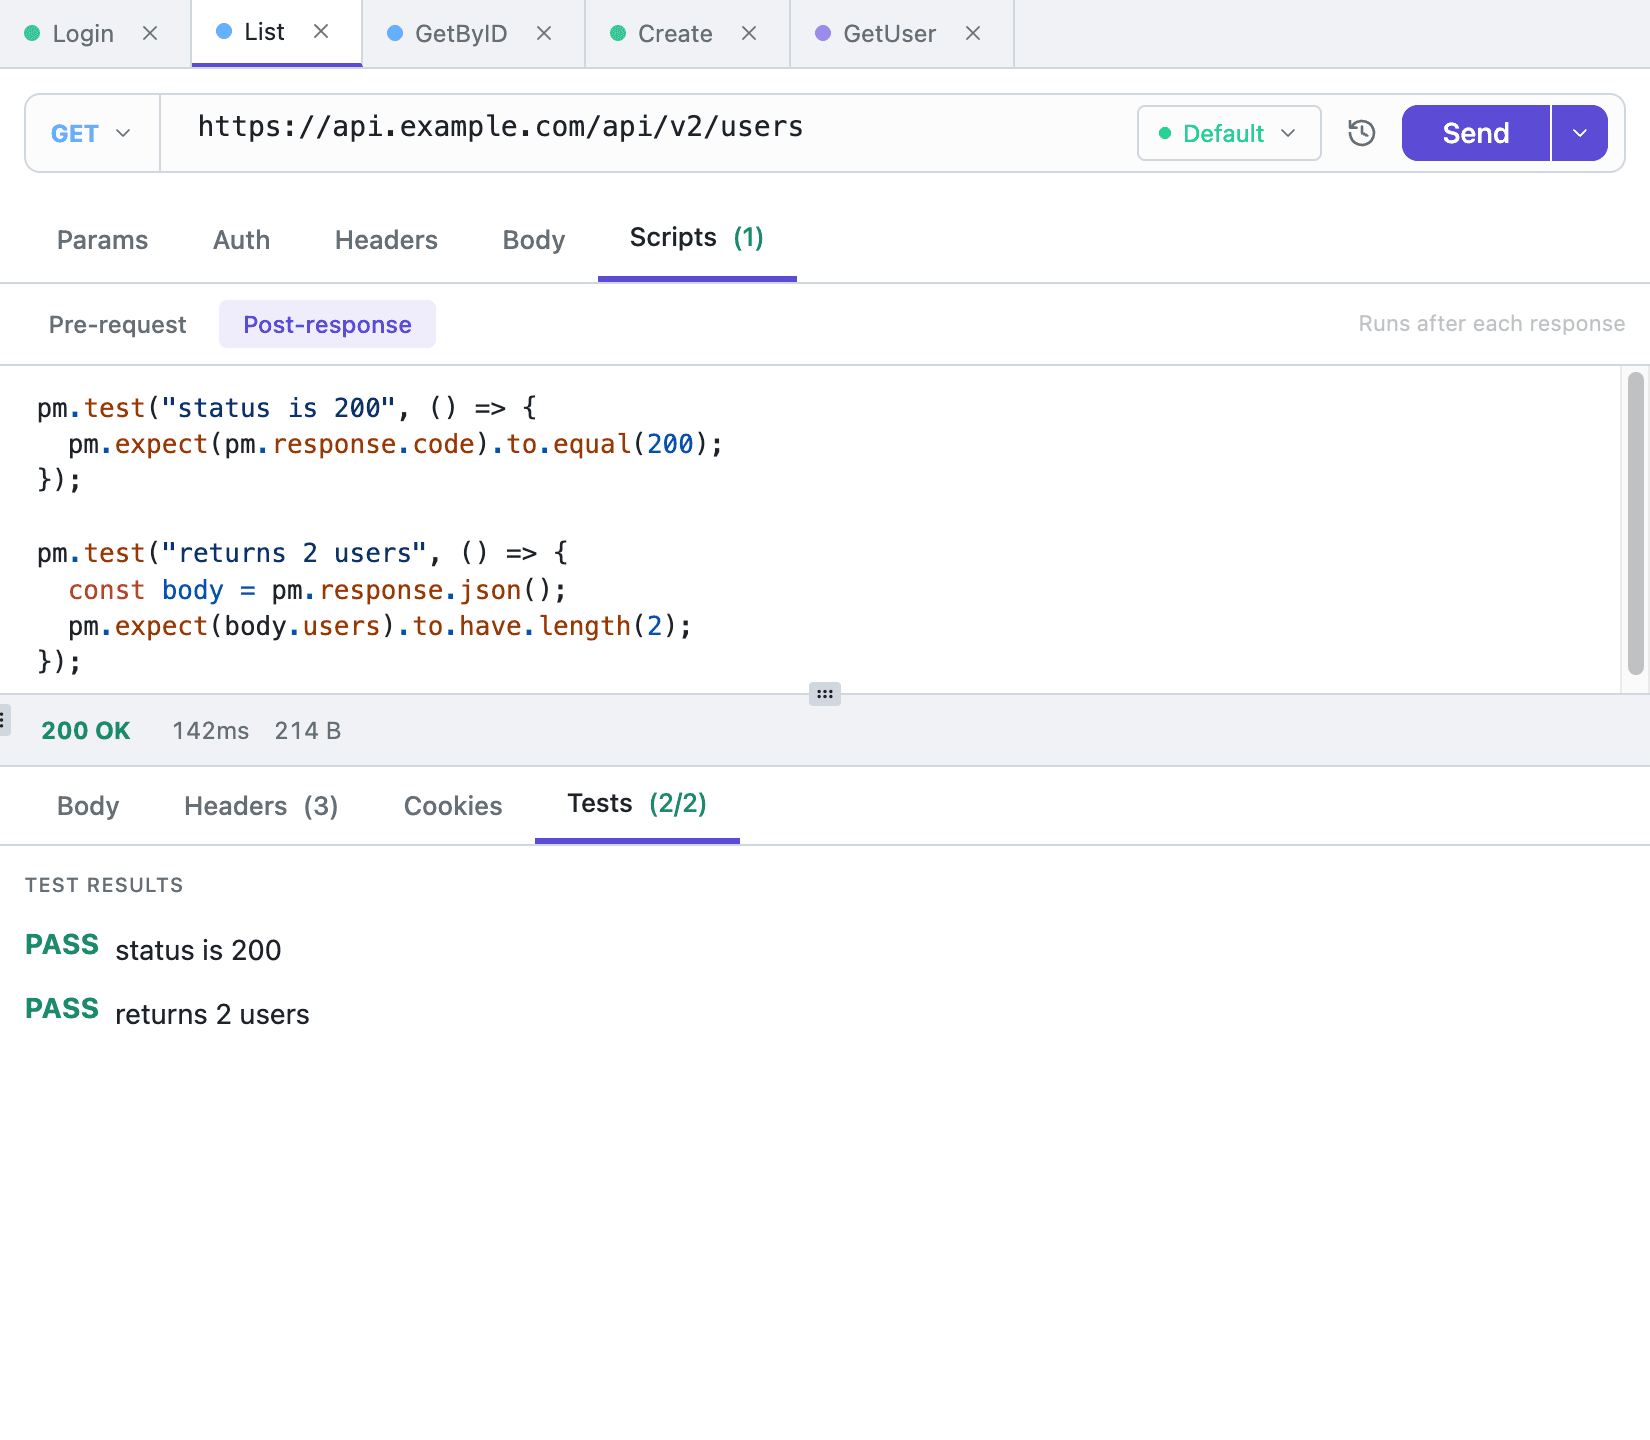
Task: Close the List tab
Action: [321, 31]
